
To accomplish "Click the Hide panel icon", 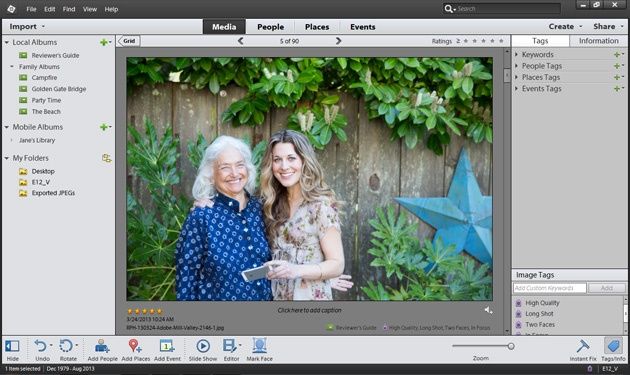I will [x=12, y=346].
